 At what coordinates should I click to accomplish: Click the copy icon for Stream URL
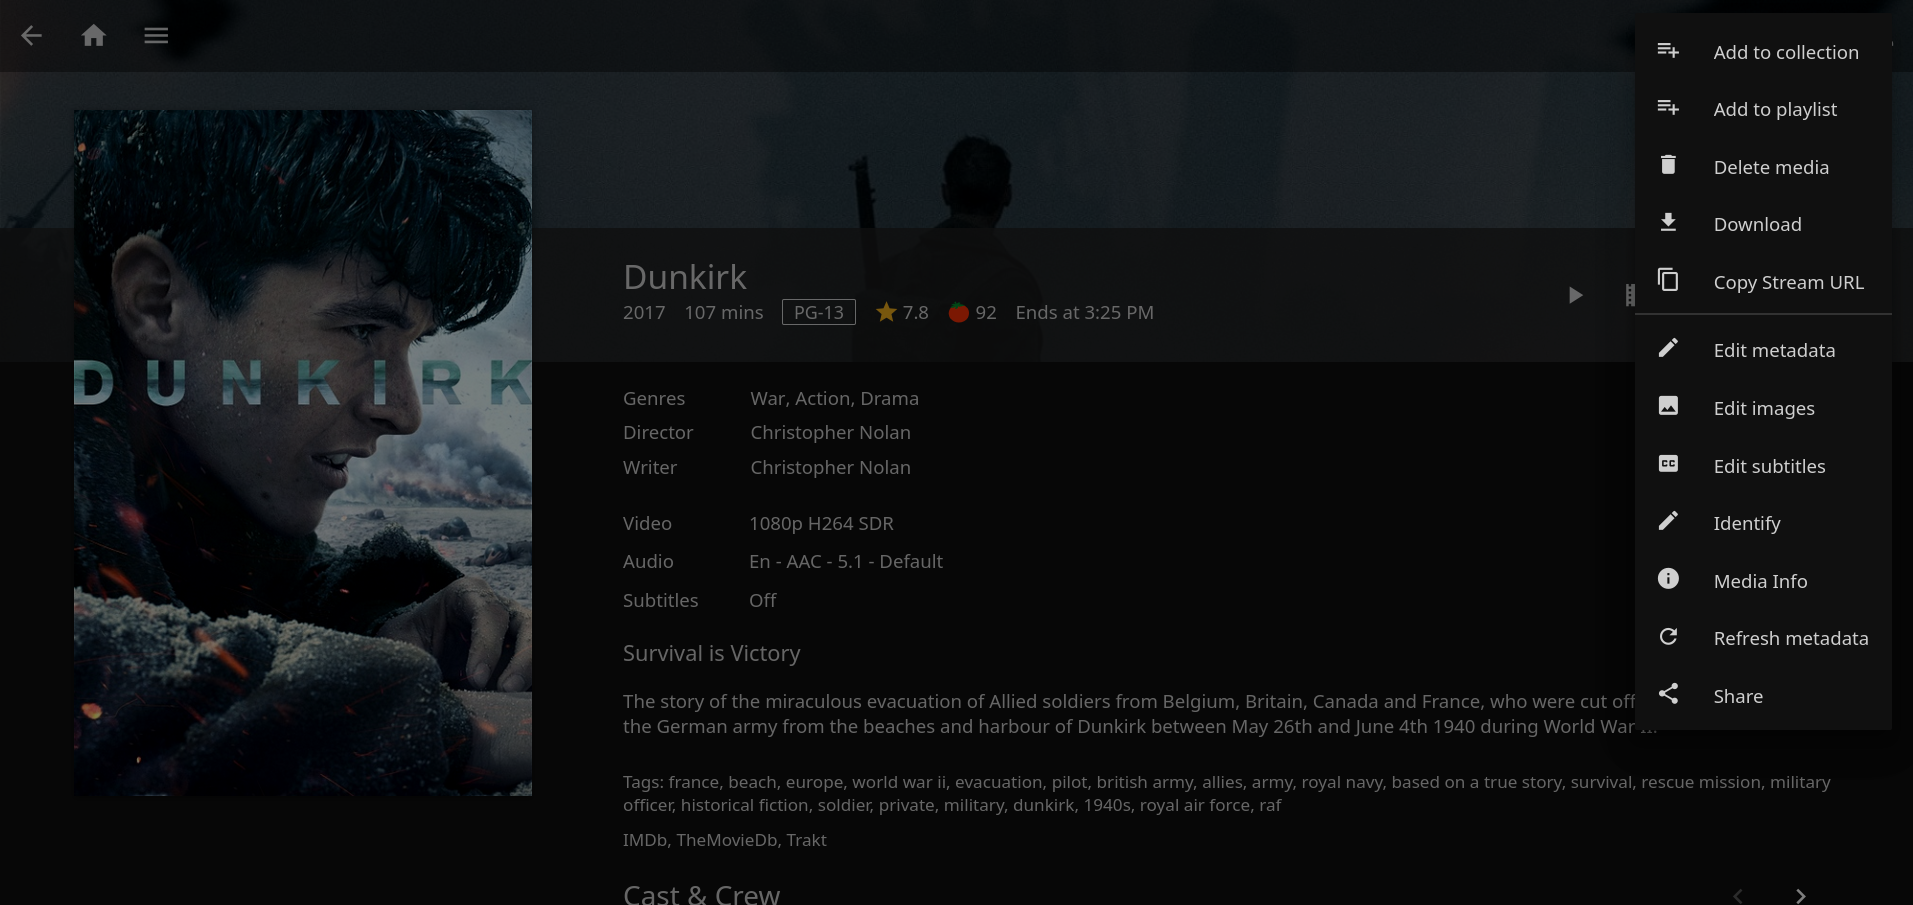1668,280
